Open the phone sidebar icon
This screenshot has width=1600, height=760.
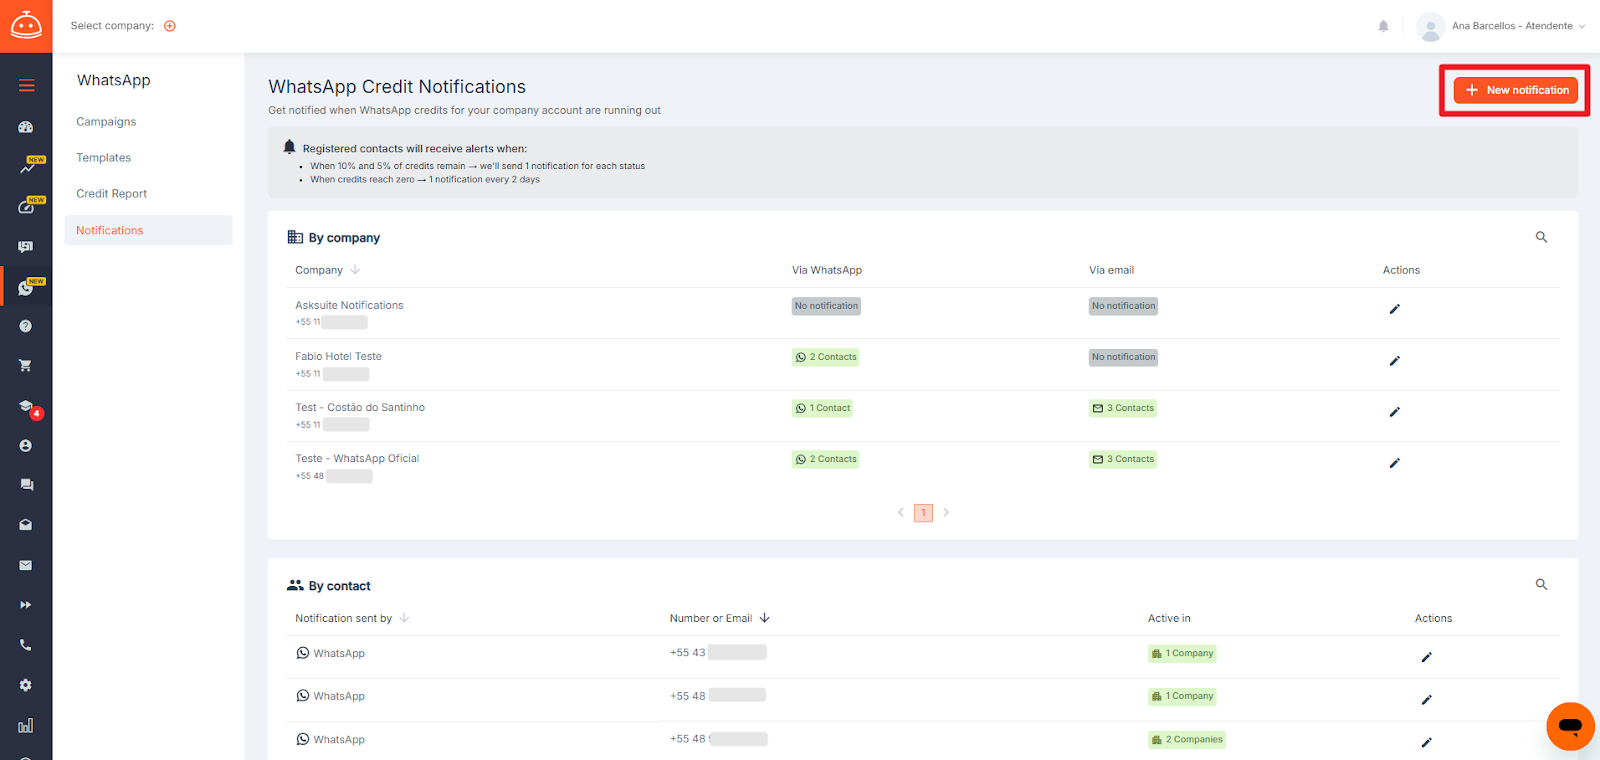click(x=26, y=645)
